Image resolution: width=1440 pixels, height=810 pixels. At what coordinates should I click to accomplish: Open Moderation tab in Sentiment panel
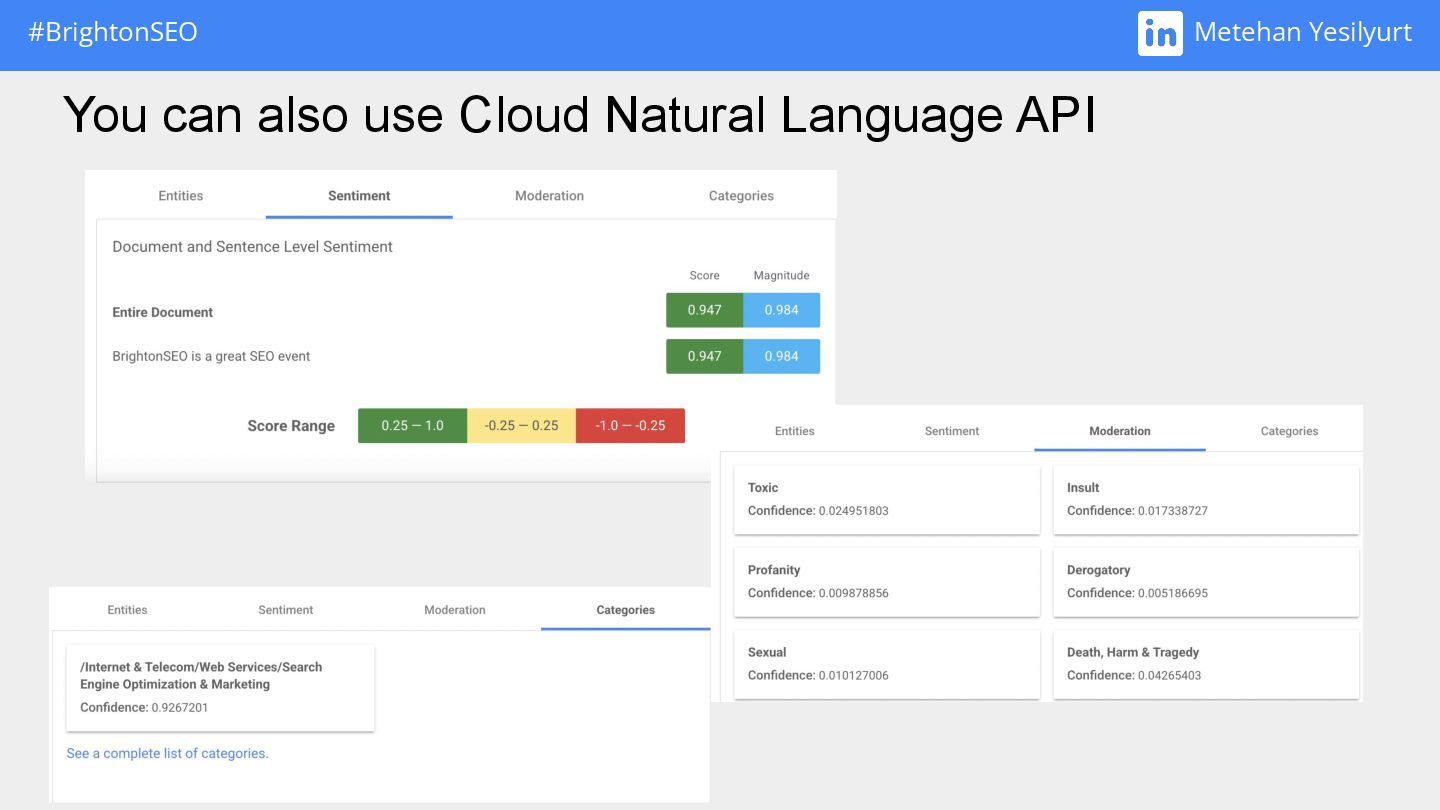[549, 196]
